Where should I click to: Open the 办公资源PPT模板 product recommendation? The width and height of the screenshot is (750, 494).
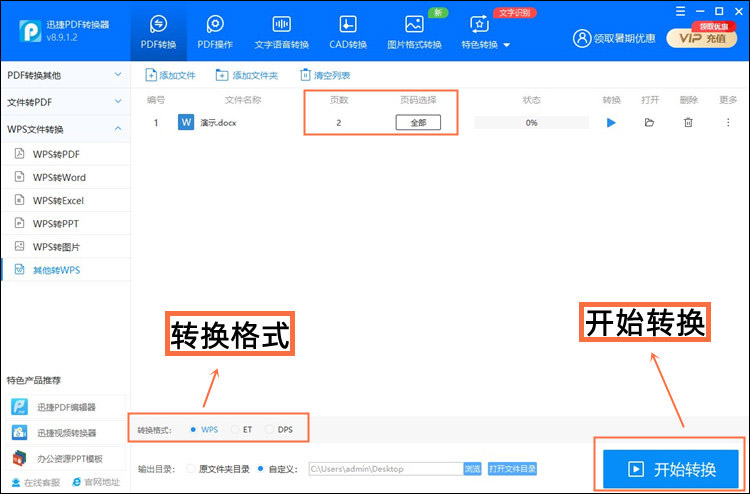[x=66, y=459]
